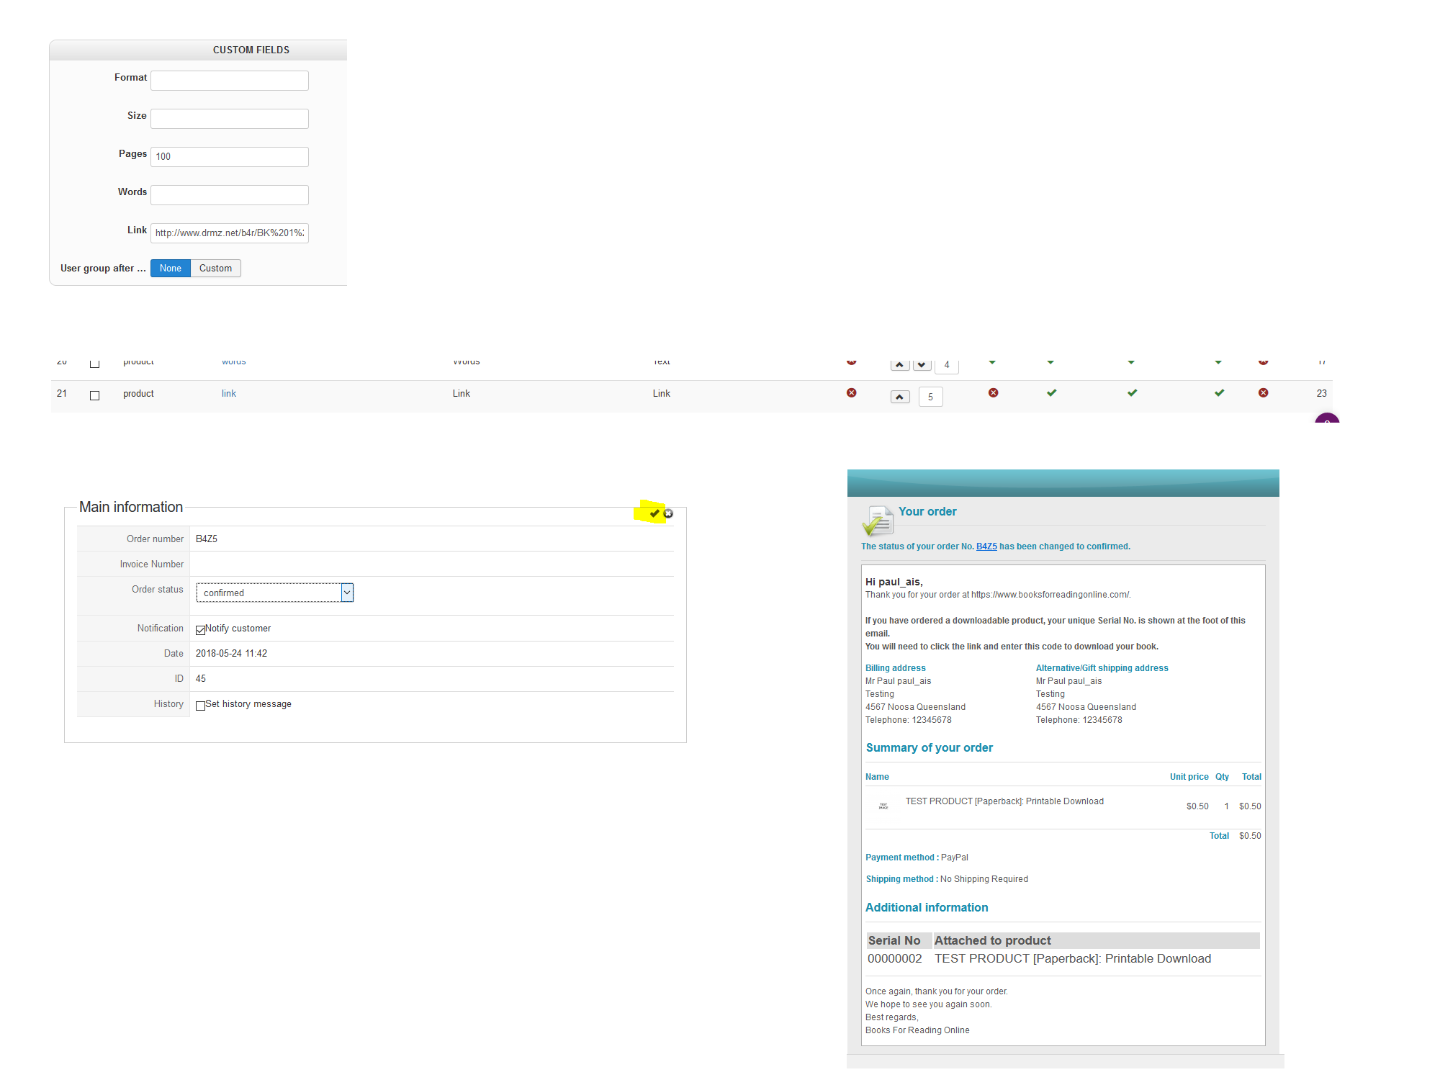This screenshot has height=1080, width=1440.
Task: Click the Name column header in order summary
Action: point(877,777)
